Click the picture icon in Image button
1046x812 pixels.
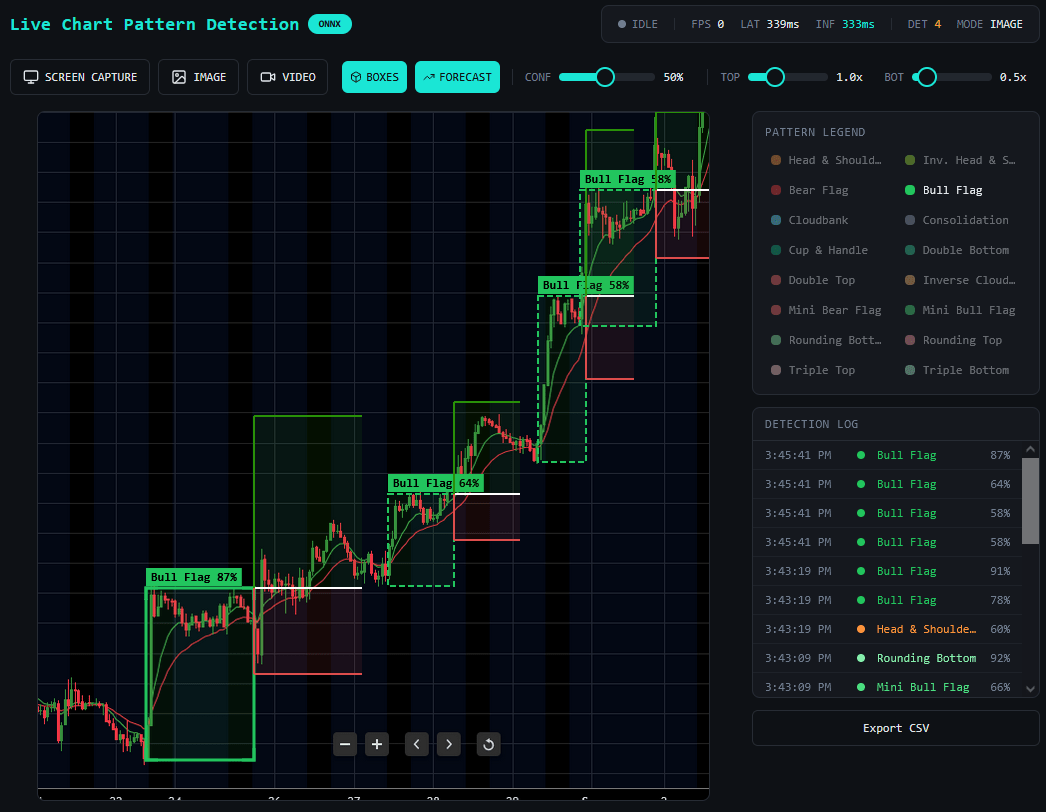coord(179,77)
